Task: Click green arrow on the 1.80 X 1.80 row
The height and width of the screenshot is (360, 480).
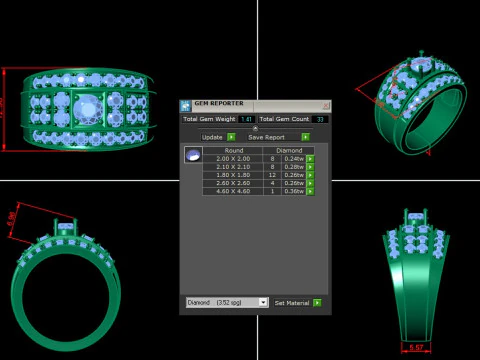Action: click(x=310, y=175)
